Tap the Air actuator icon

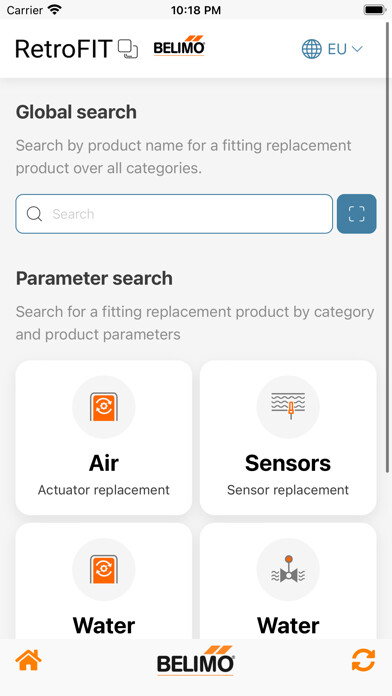pos(104,407)
